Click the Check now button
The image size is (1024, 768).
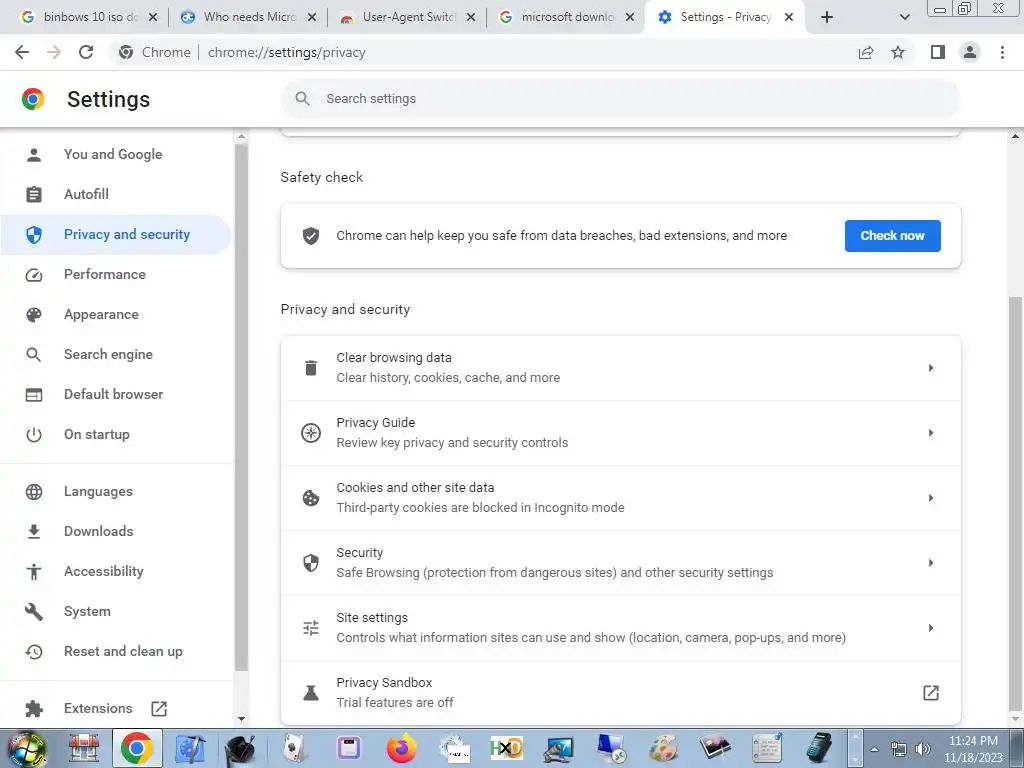[x=892, y=236]
